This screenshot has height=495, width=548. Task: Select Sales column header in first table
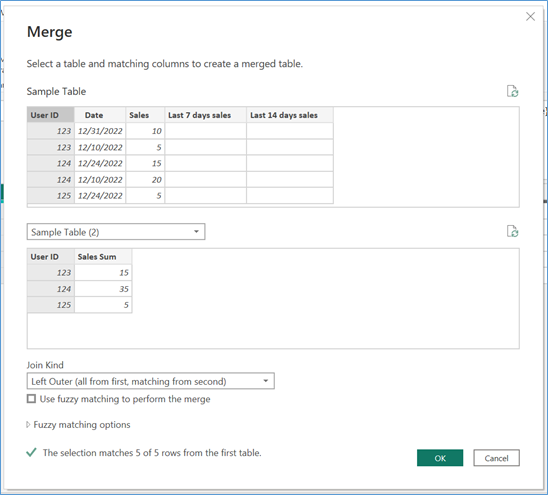click(145, 115)
